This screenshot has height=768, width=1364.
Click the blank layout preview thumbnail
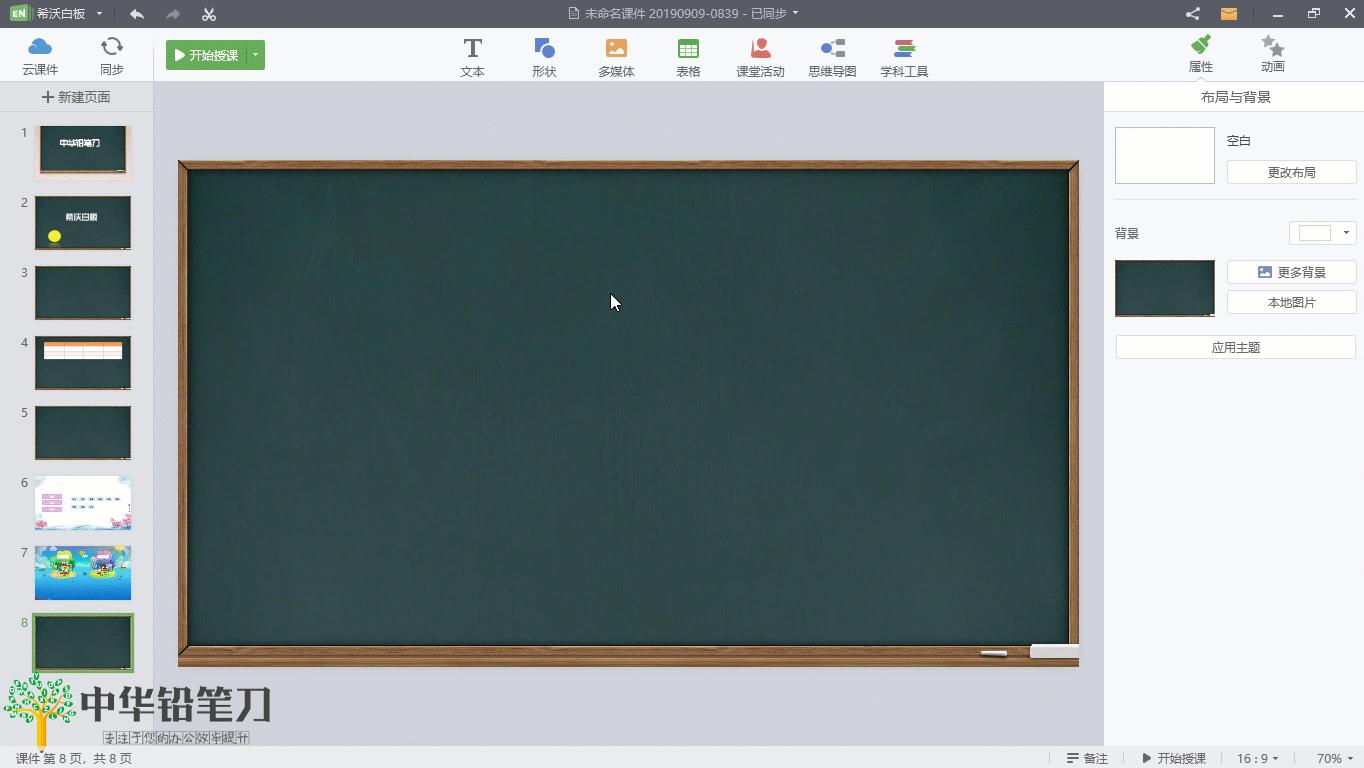point(1165,155)
